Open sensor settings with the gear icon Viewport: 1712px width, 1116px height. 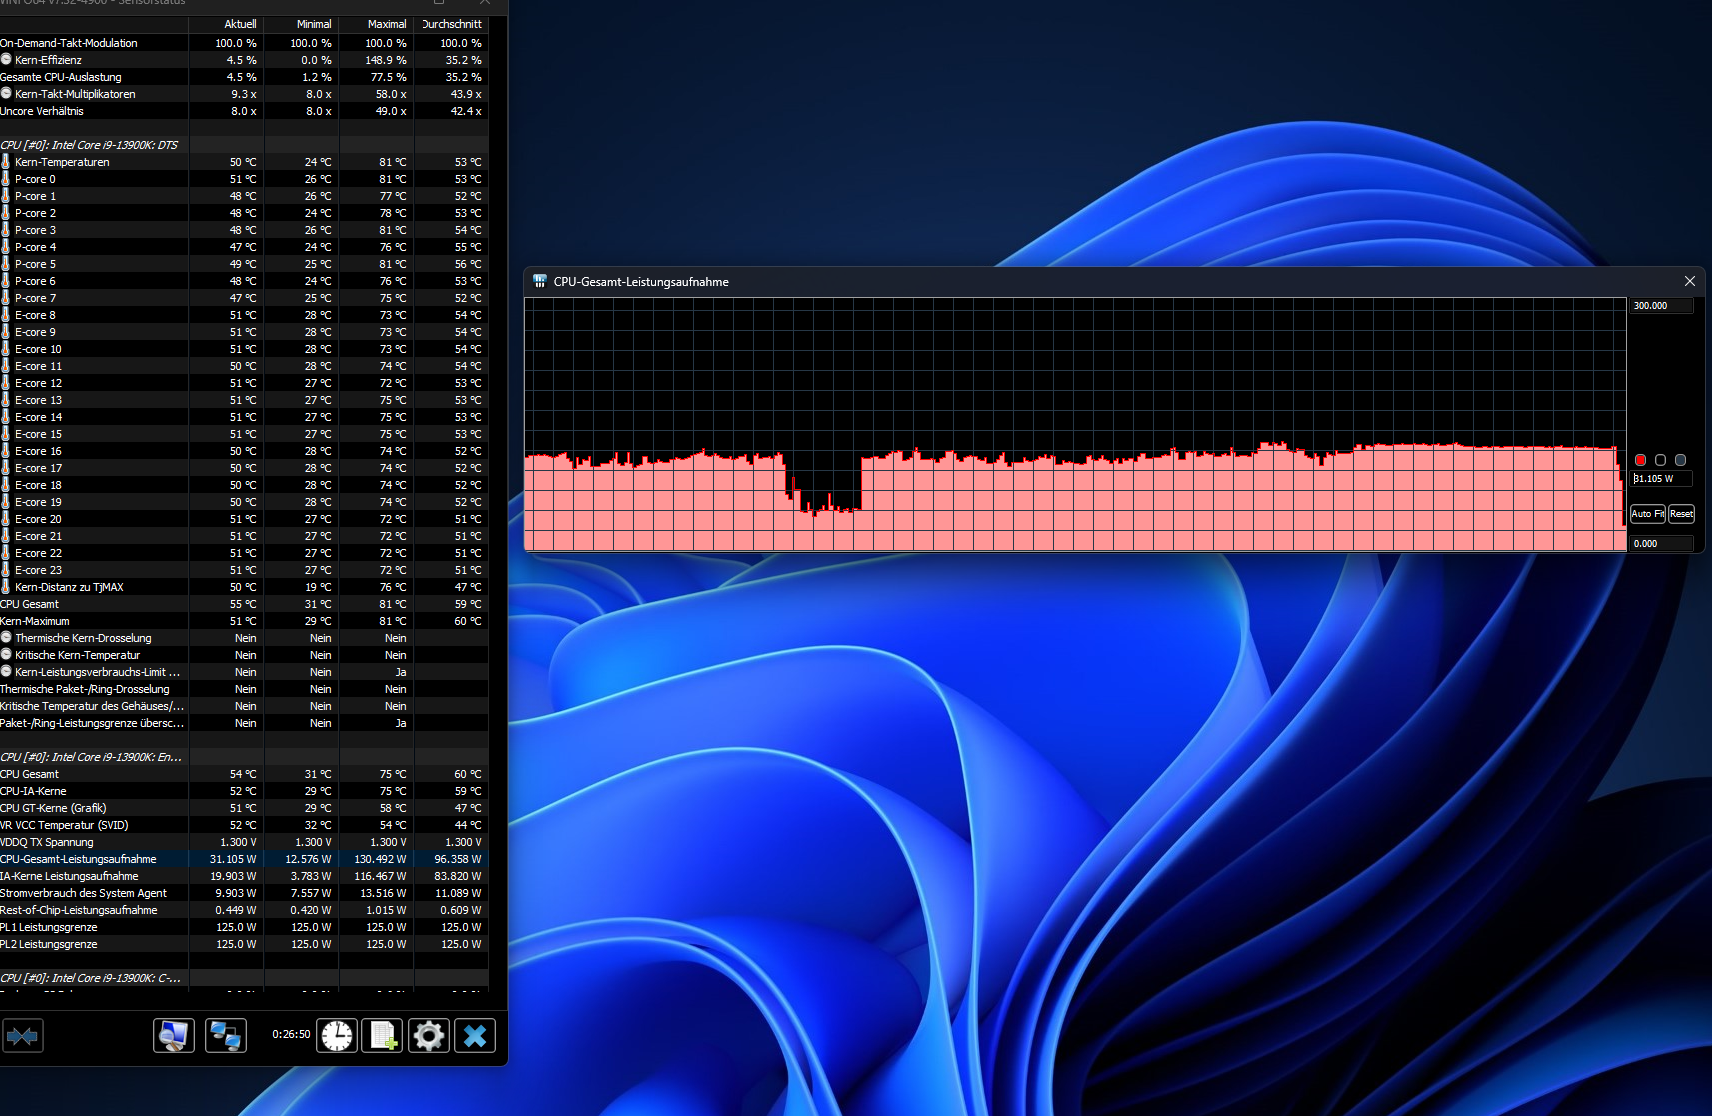[x=429, y=1036]
